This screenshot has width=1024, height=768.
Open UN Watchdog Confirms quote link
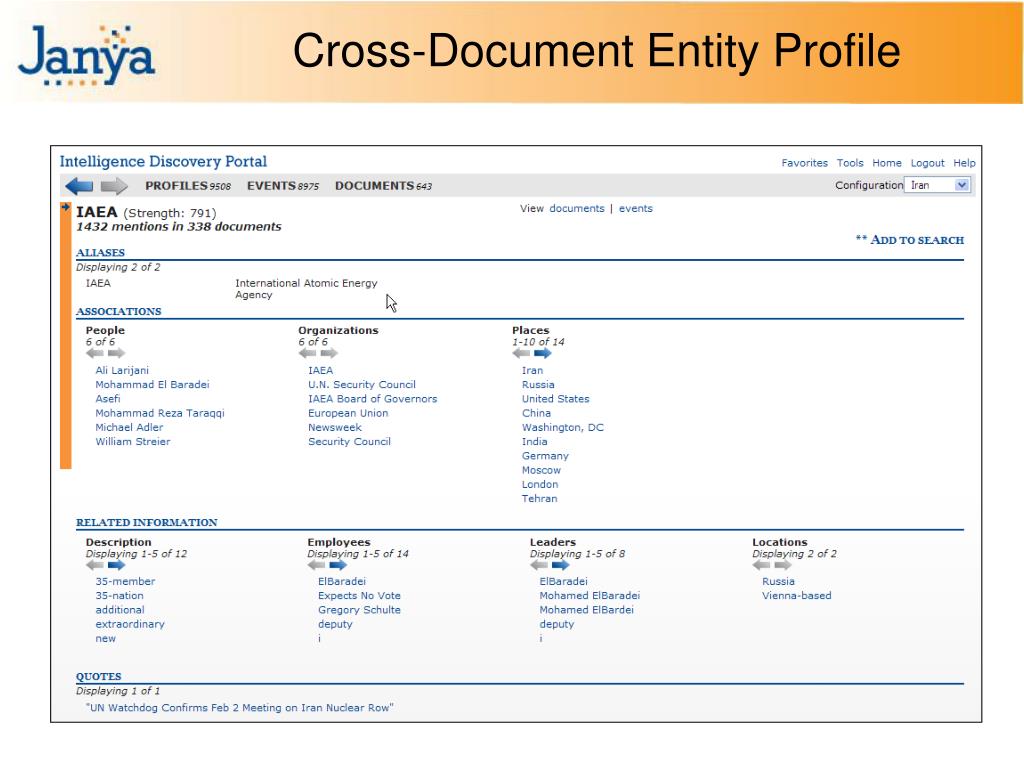[240, 708]
